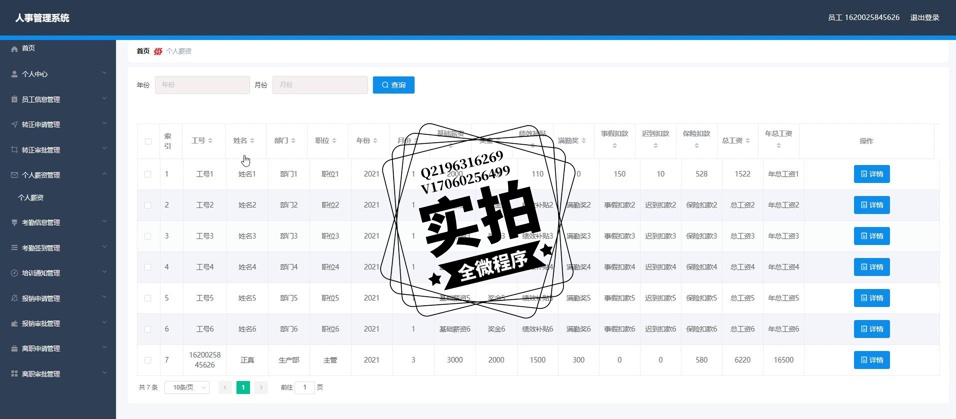Select the checkbox for row 正真
Image resolution: width=956 pixels, height=419 pixels.
click(148, 360)
